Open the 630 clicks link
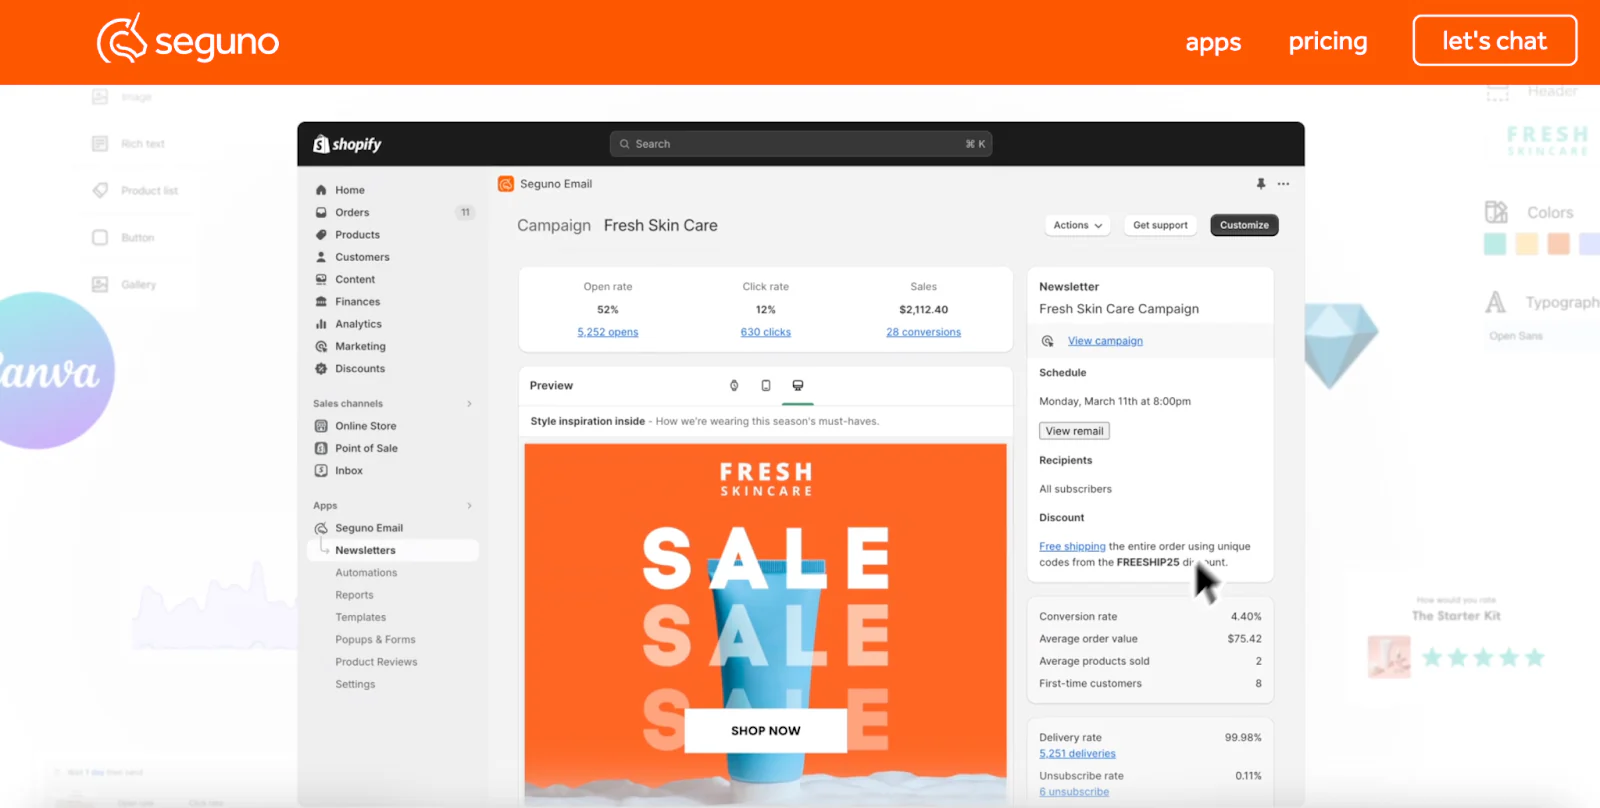The image size is (1600, 808). (x=765, y=332)
